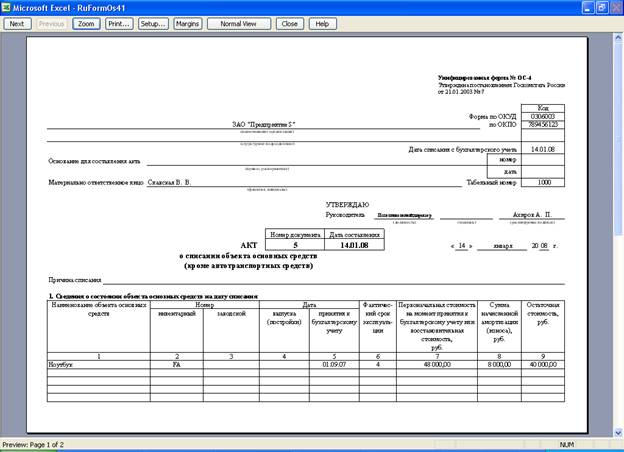
Task: Click the АКТ title text
Action: coord(249,245)
